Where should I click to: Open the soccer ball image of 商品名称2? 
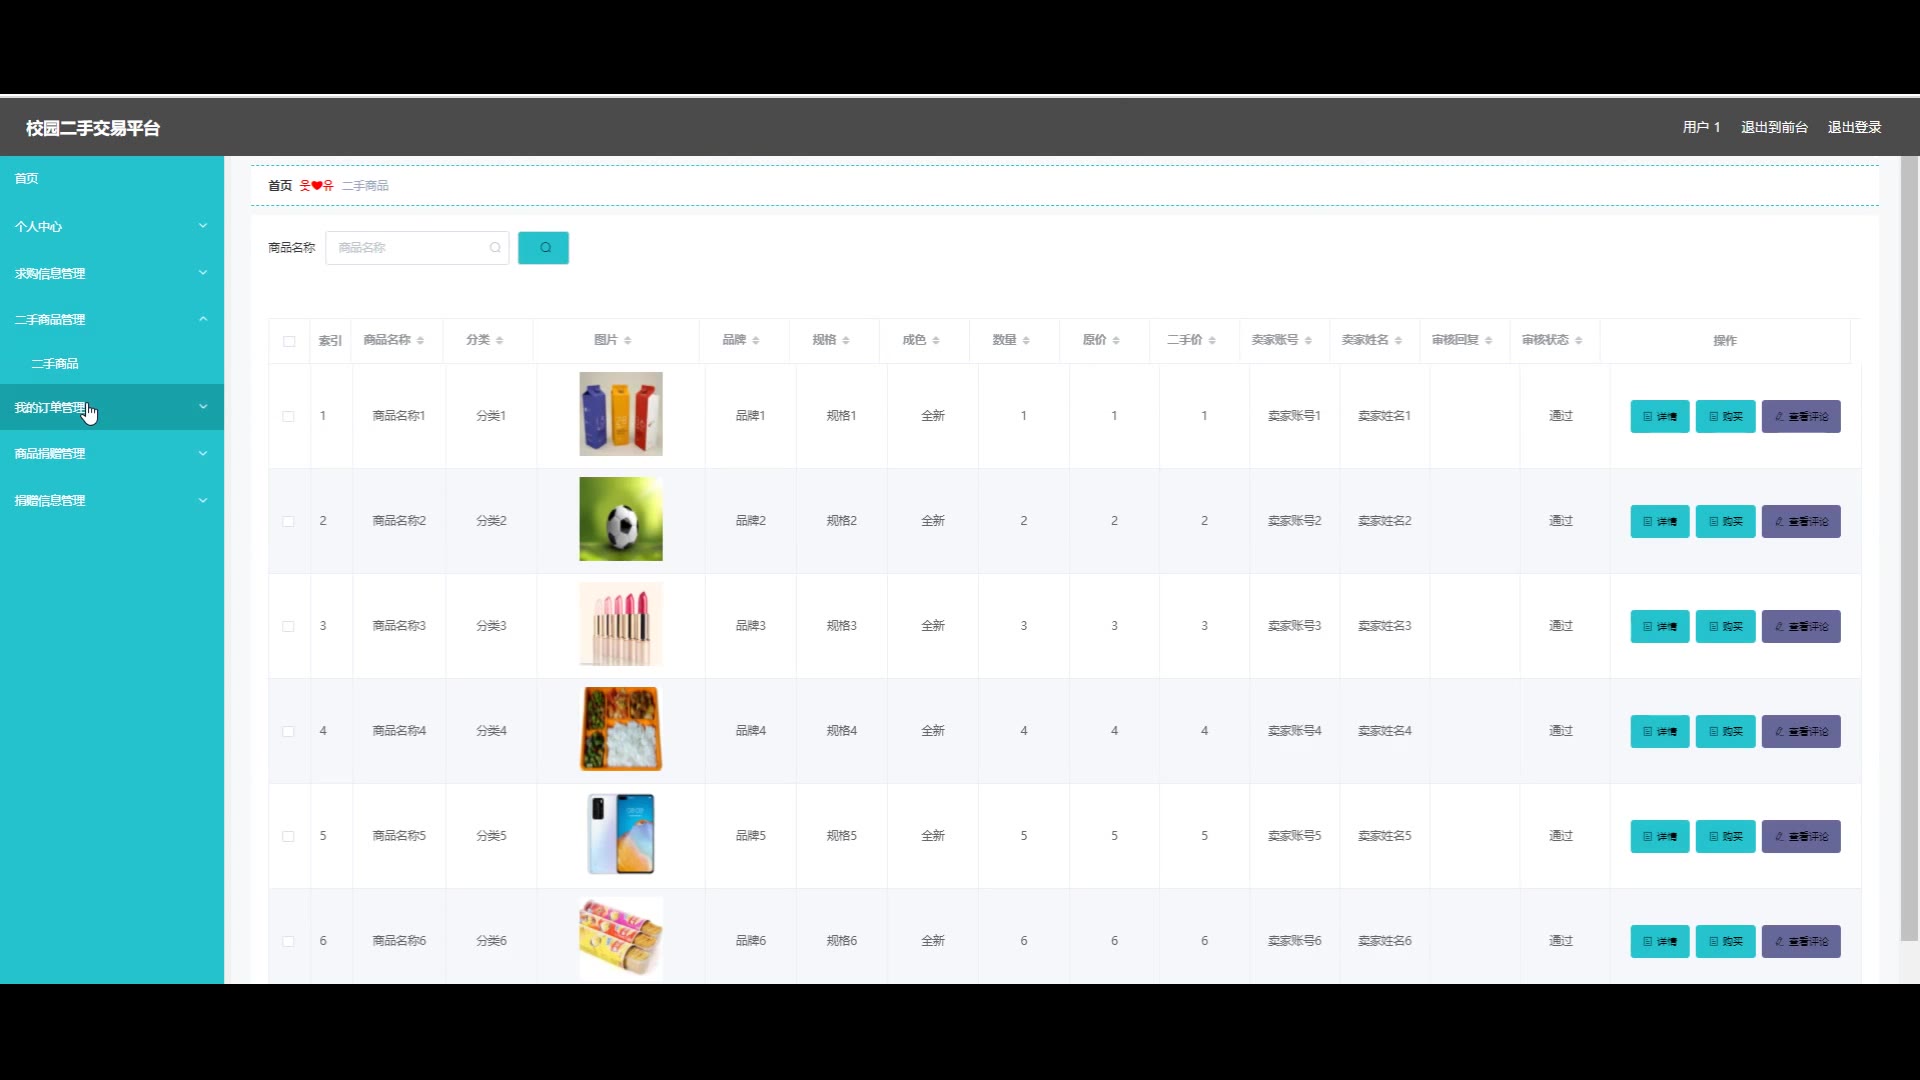point(621,519)
